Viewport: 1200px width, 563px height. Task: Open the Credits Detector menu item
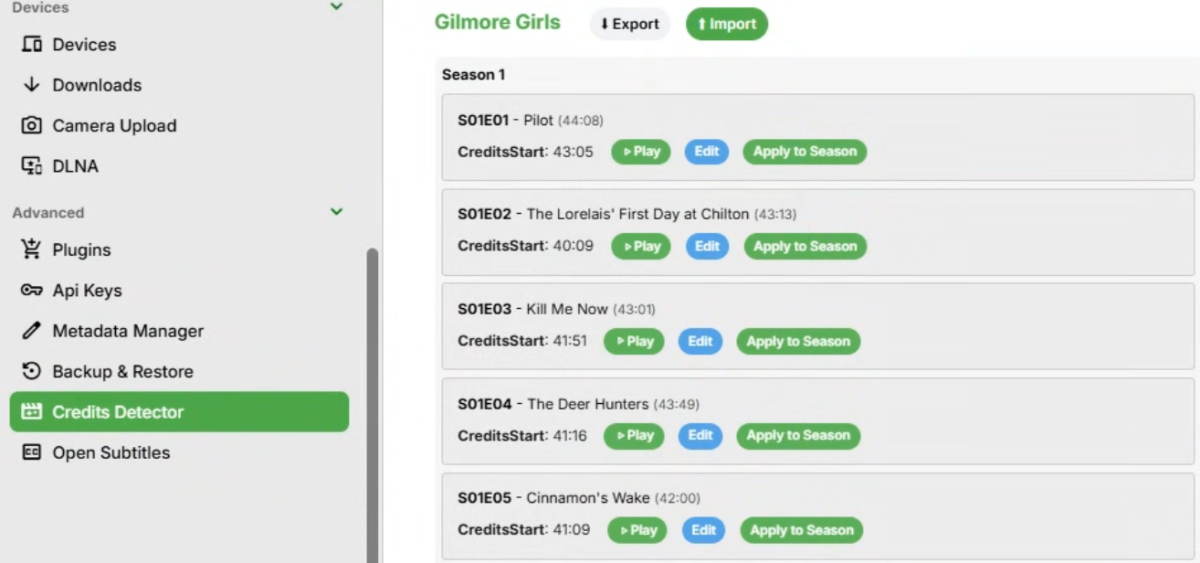179,412
